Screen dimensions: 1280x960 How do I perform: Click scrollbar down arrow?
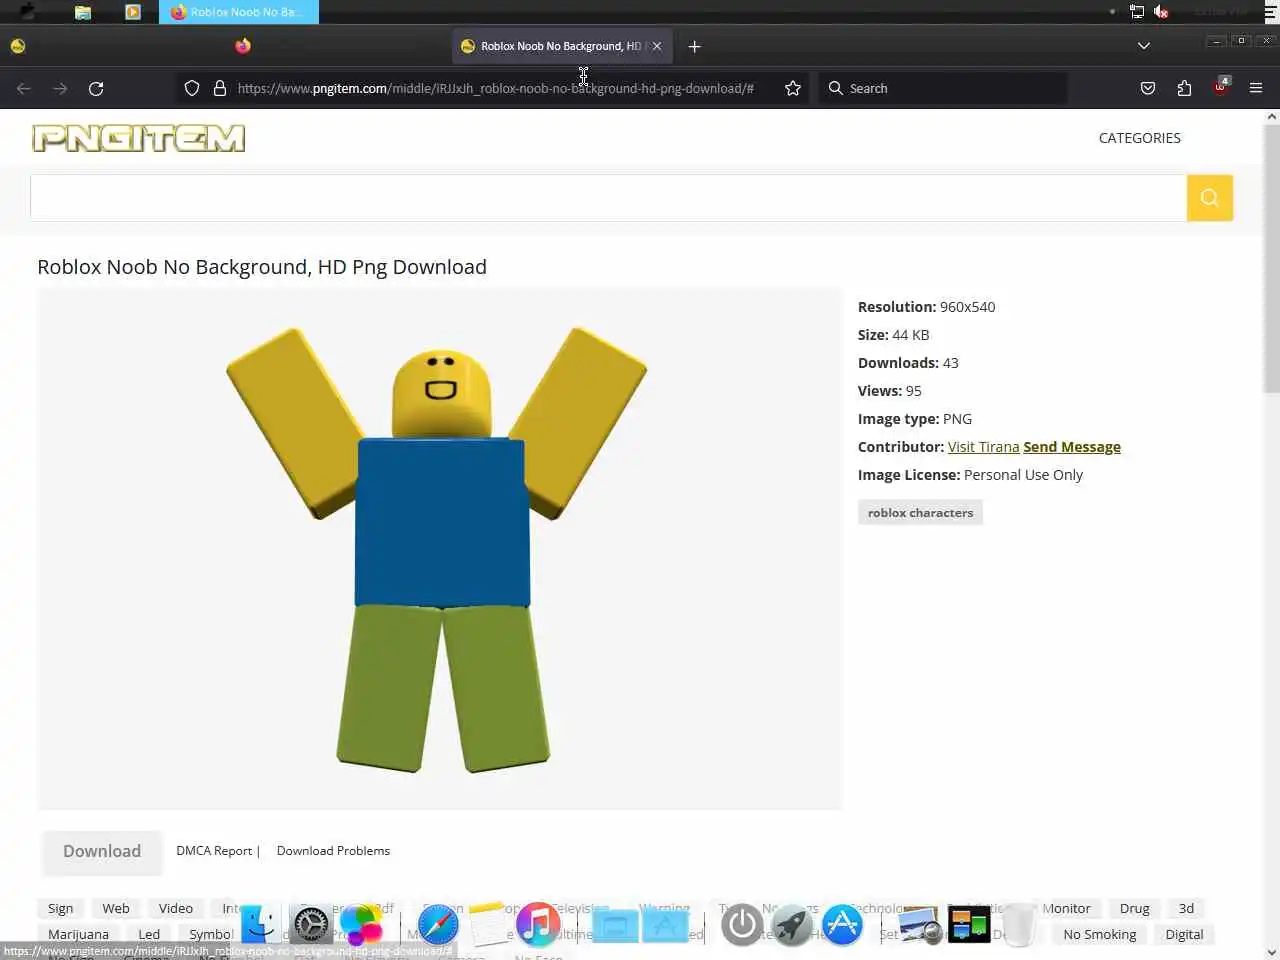1272,952
